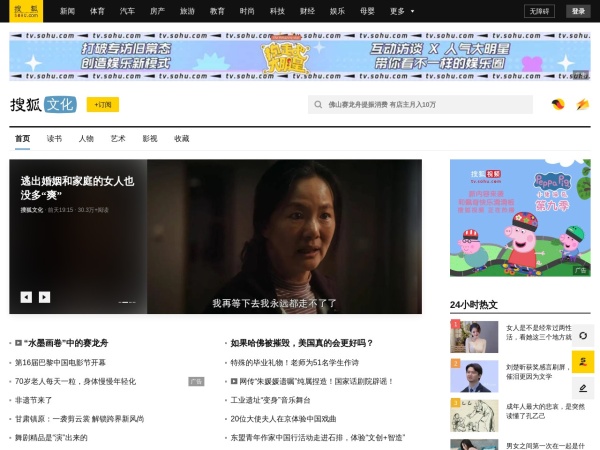Open 第16届巴黎中国电影节开幕 article
600x450 pixels.
coord(60,362)
